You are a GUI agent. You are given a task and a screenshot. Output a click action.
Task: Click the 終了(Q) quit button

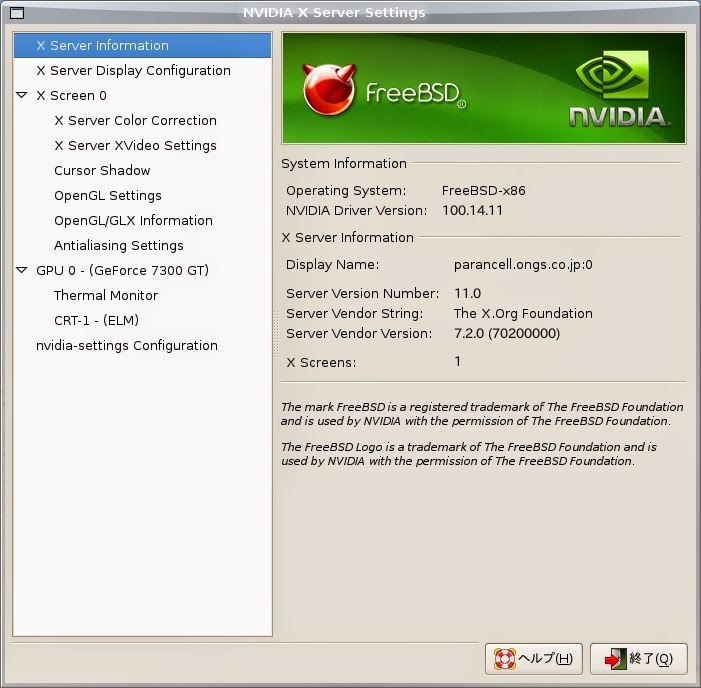click(638, 658)
